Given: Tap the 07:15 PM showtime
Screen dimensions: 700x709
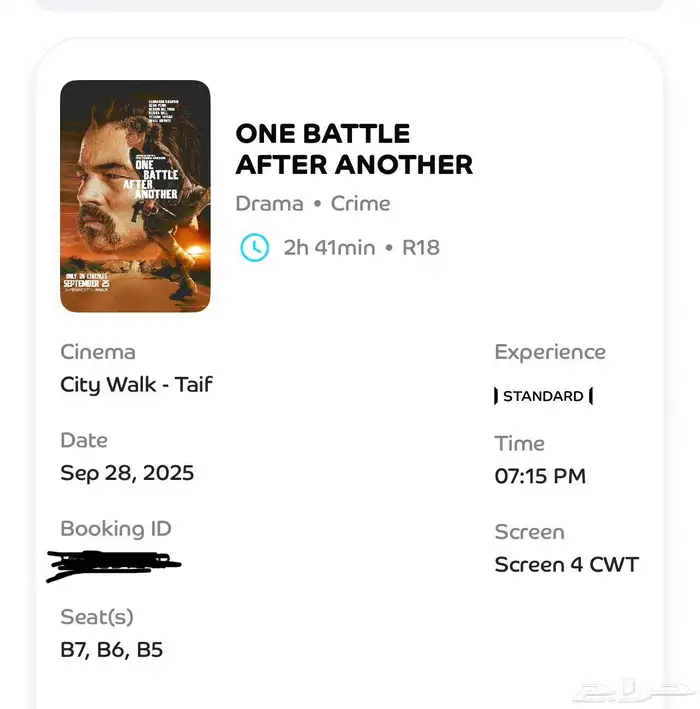Looking at the screenshot, I should tap(540, 477).
